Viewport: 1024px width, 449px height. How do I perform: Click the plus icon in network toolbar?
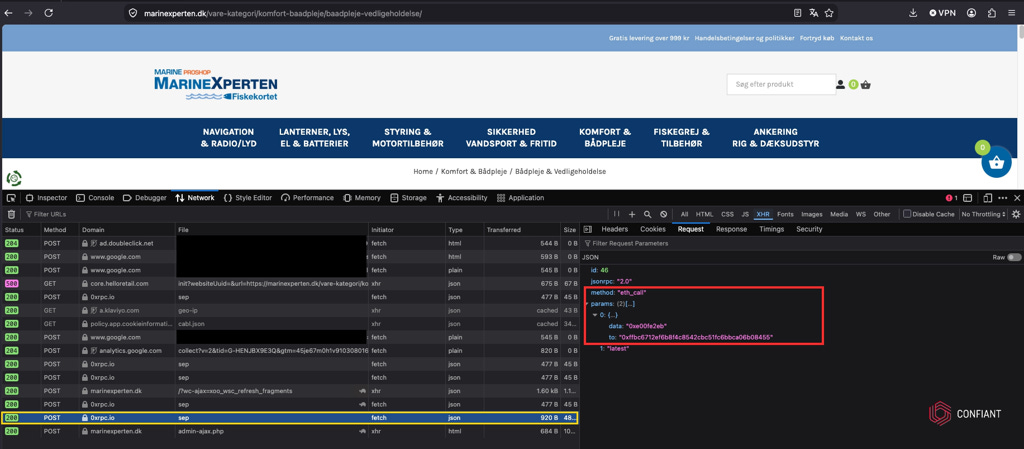pyautogui.click(x=632, y=214)
